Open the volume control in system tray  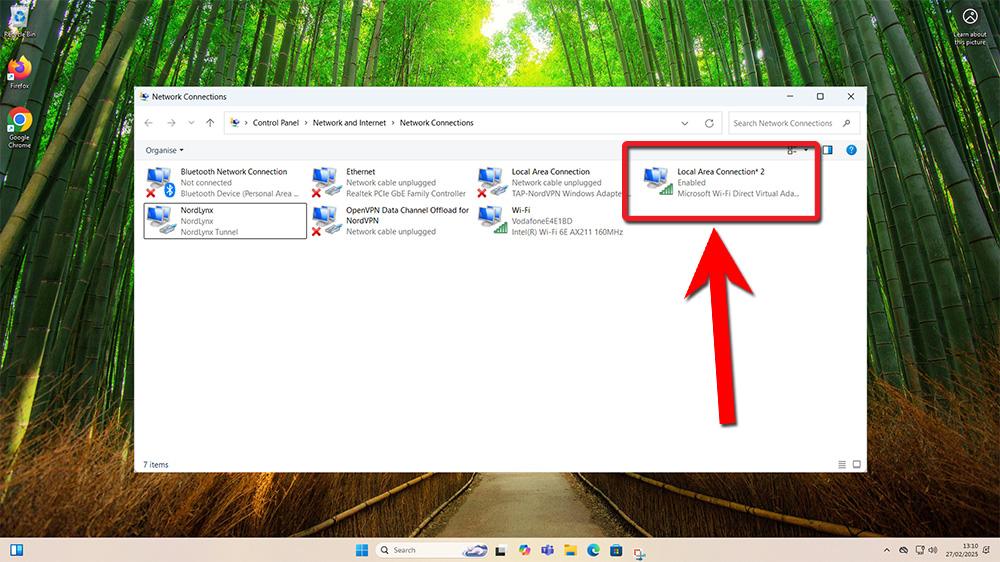(933, 550)
